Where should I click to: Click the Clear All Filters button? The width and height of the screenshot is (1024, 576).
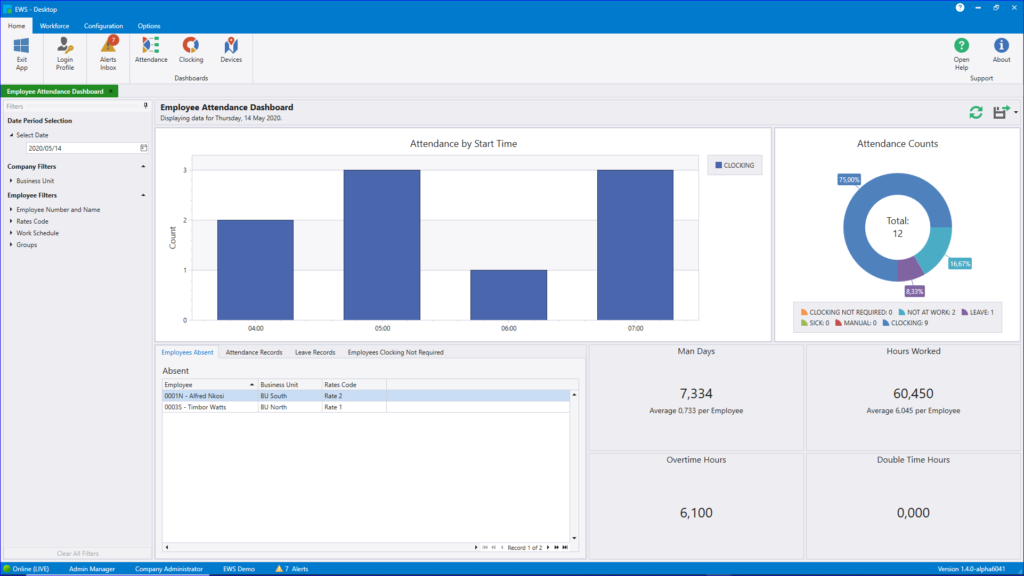click(x=76, y=553)
